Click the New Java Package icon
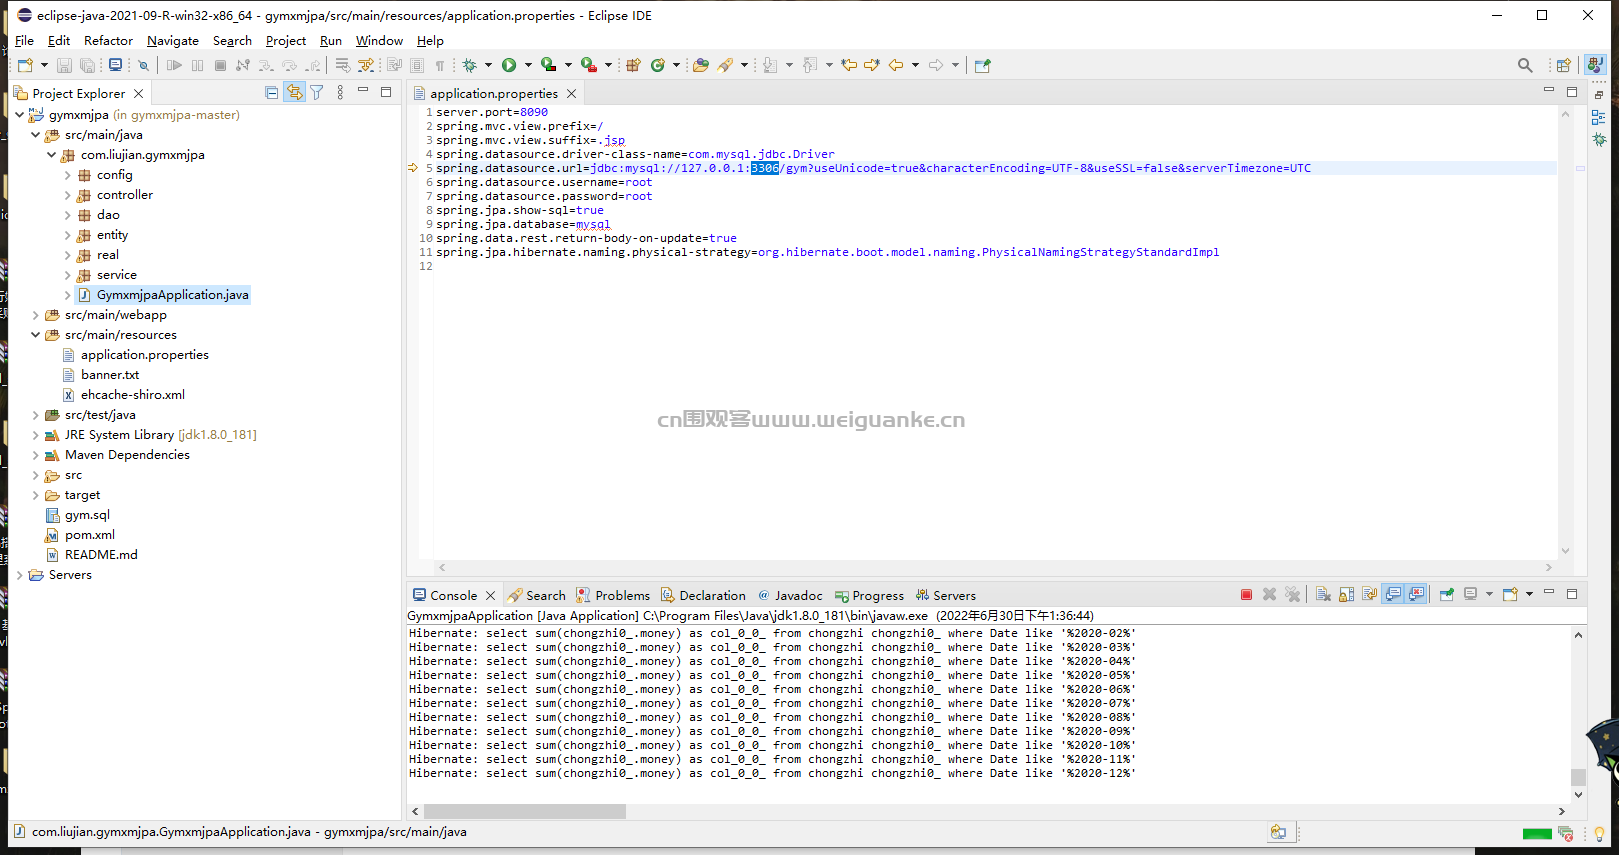 633,65
